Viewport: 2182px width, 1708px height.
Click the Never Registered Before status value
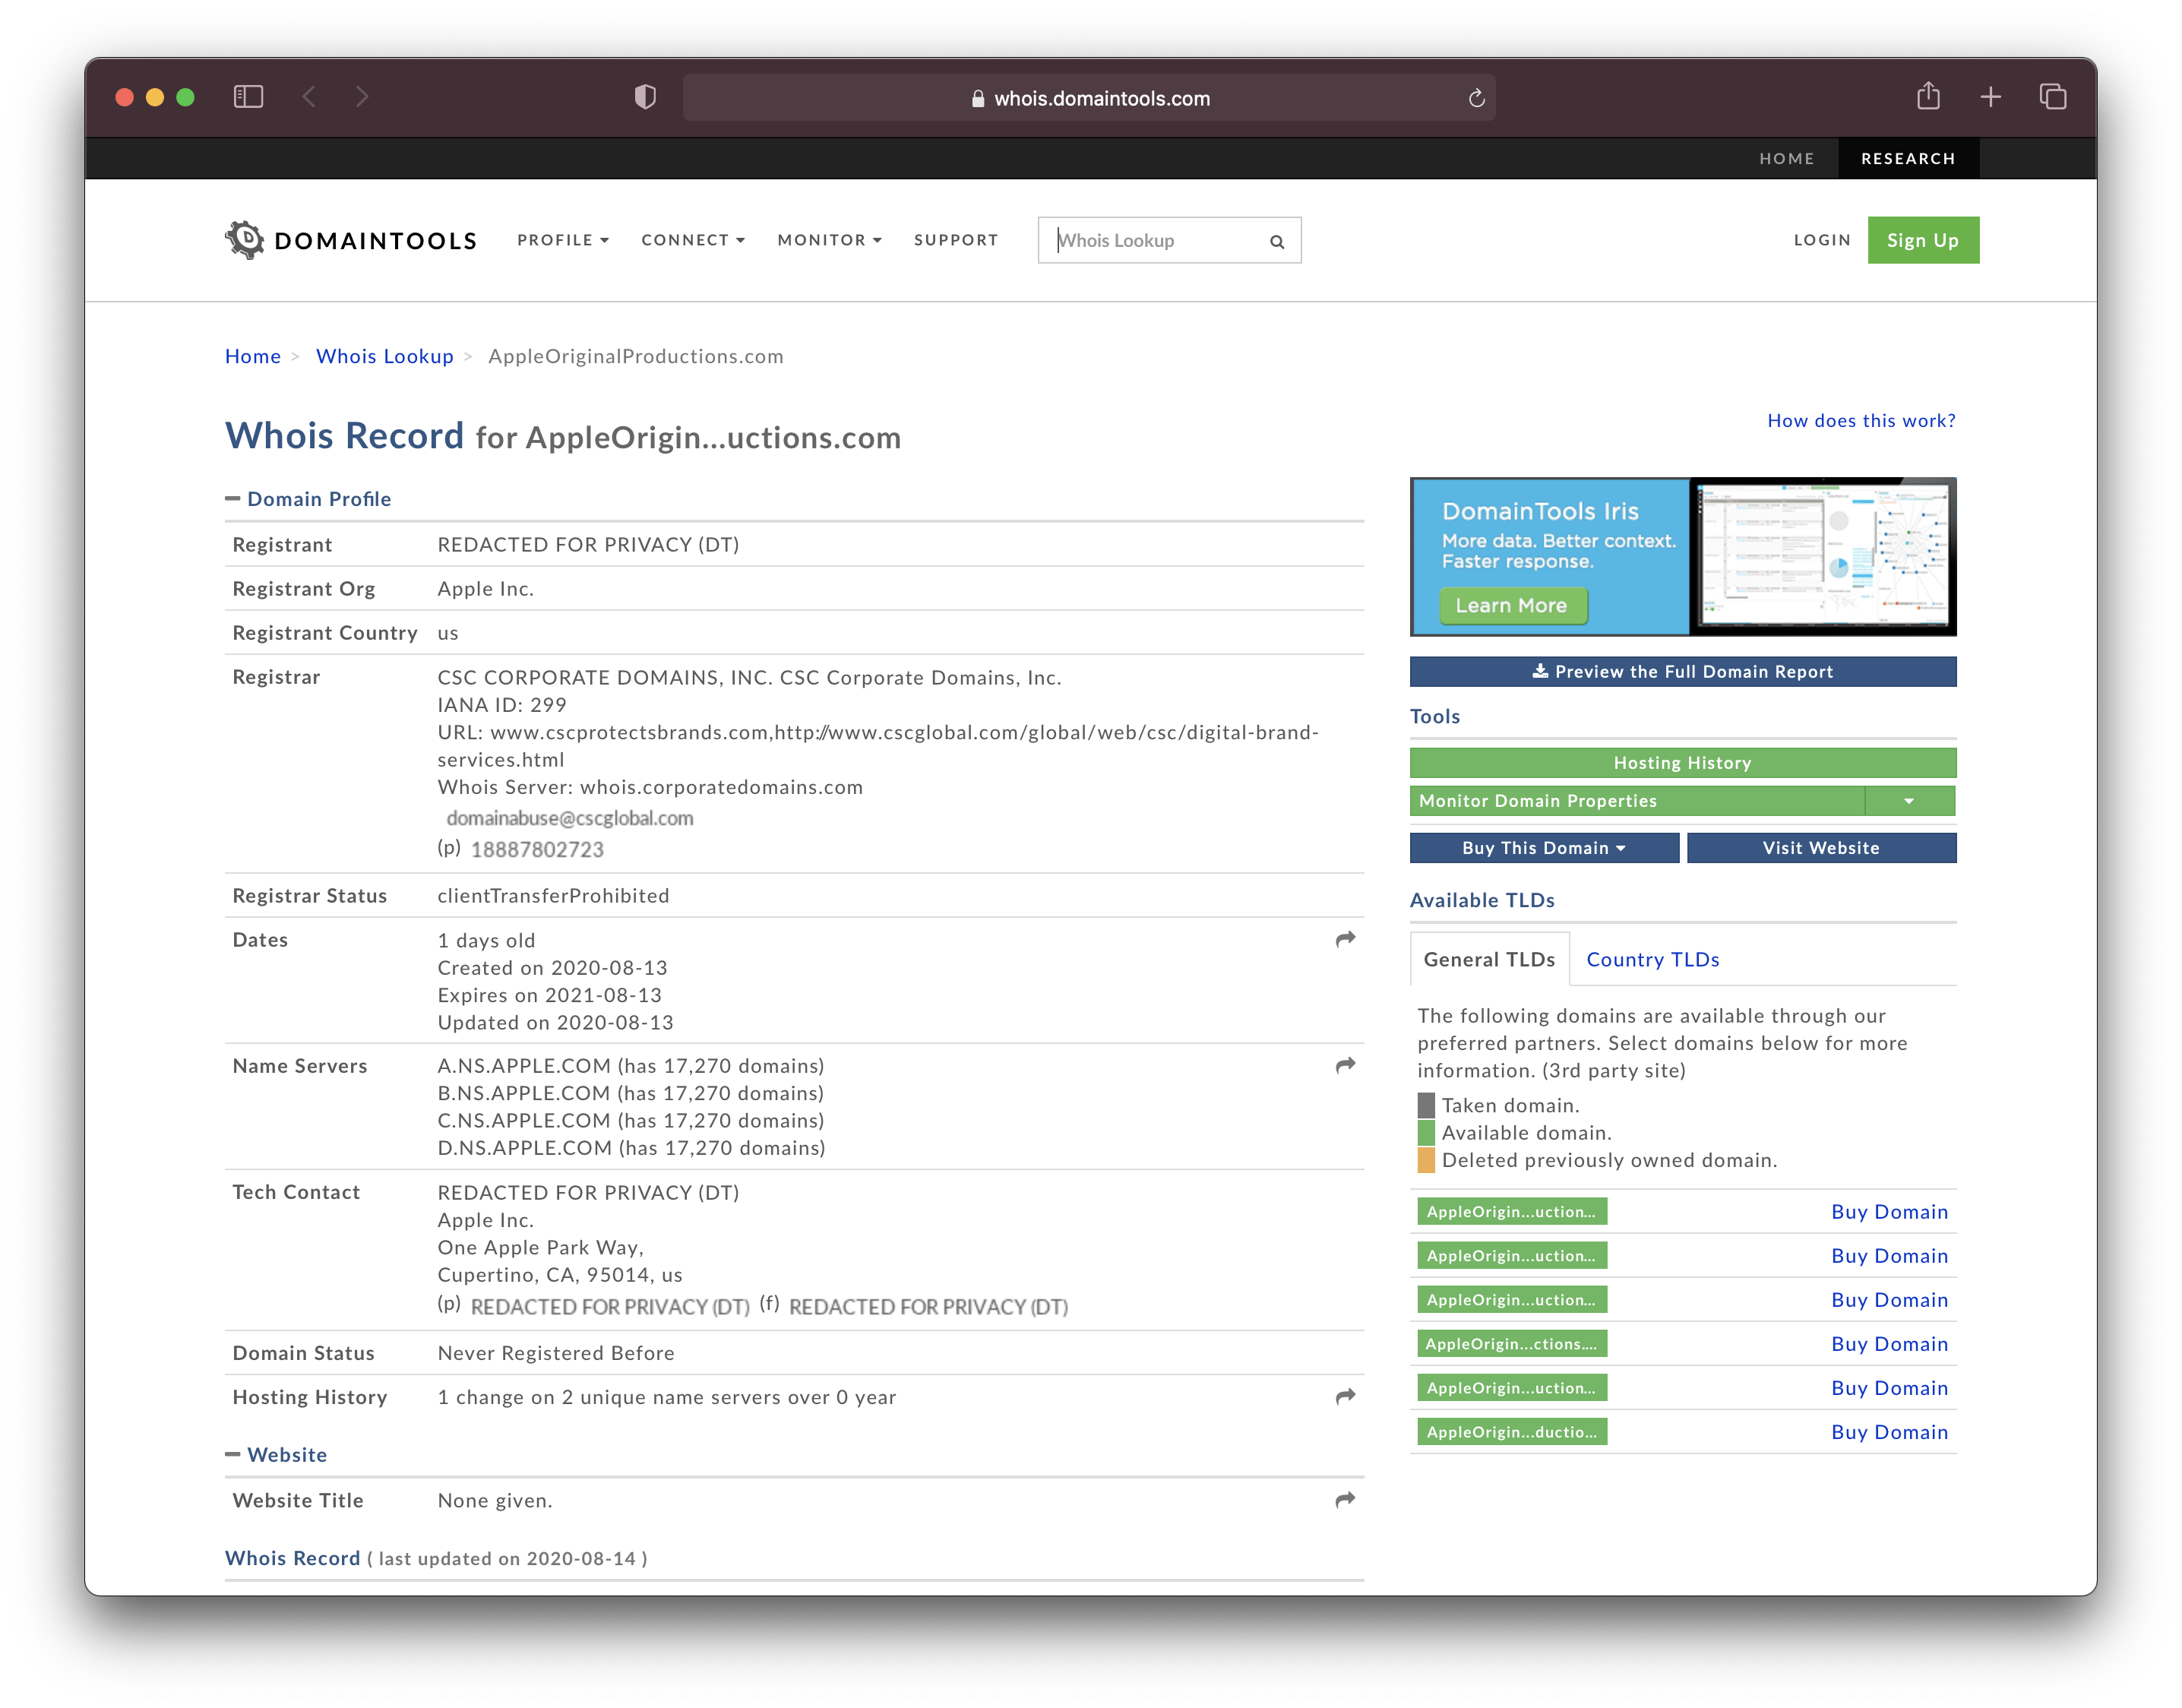click(556, 1353)
